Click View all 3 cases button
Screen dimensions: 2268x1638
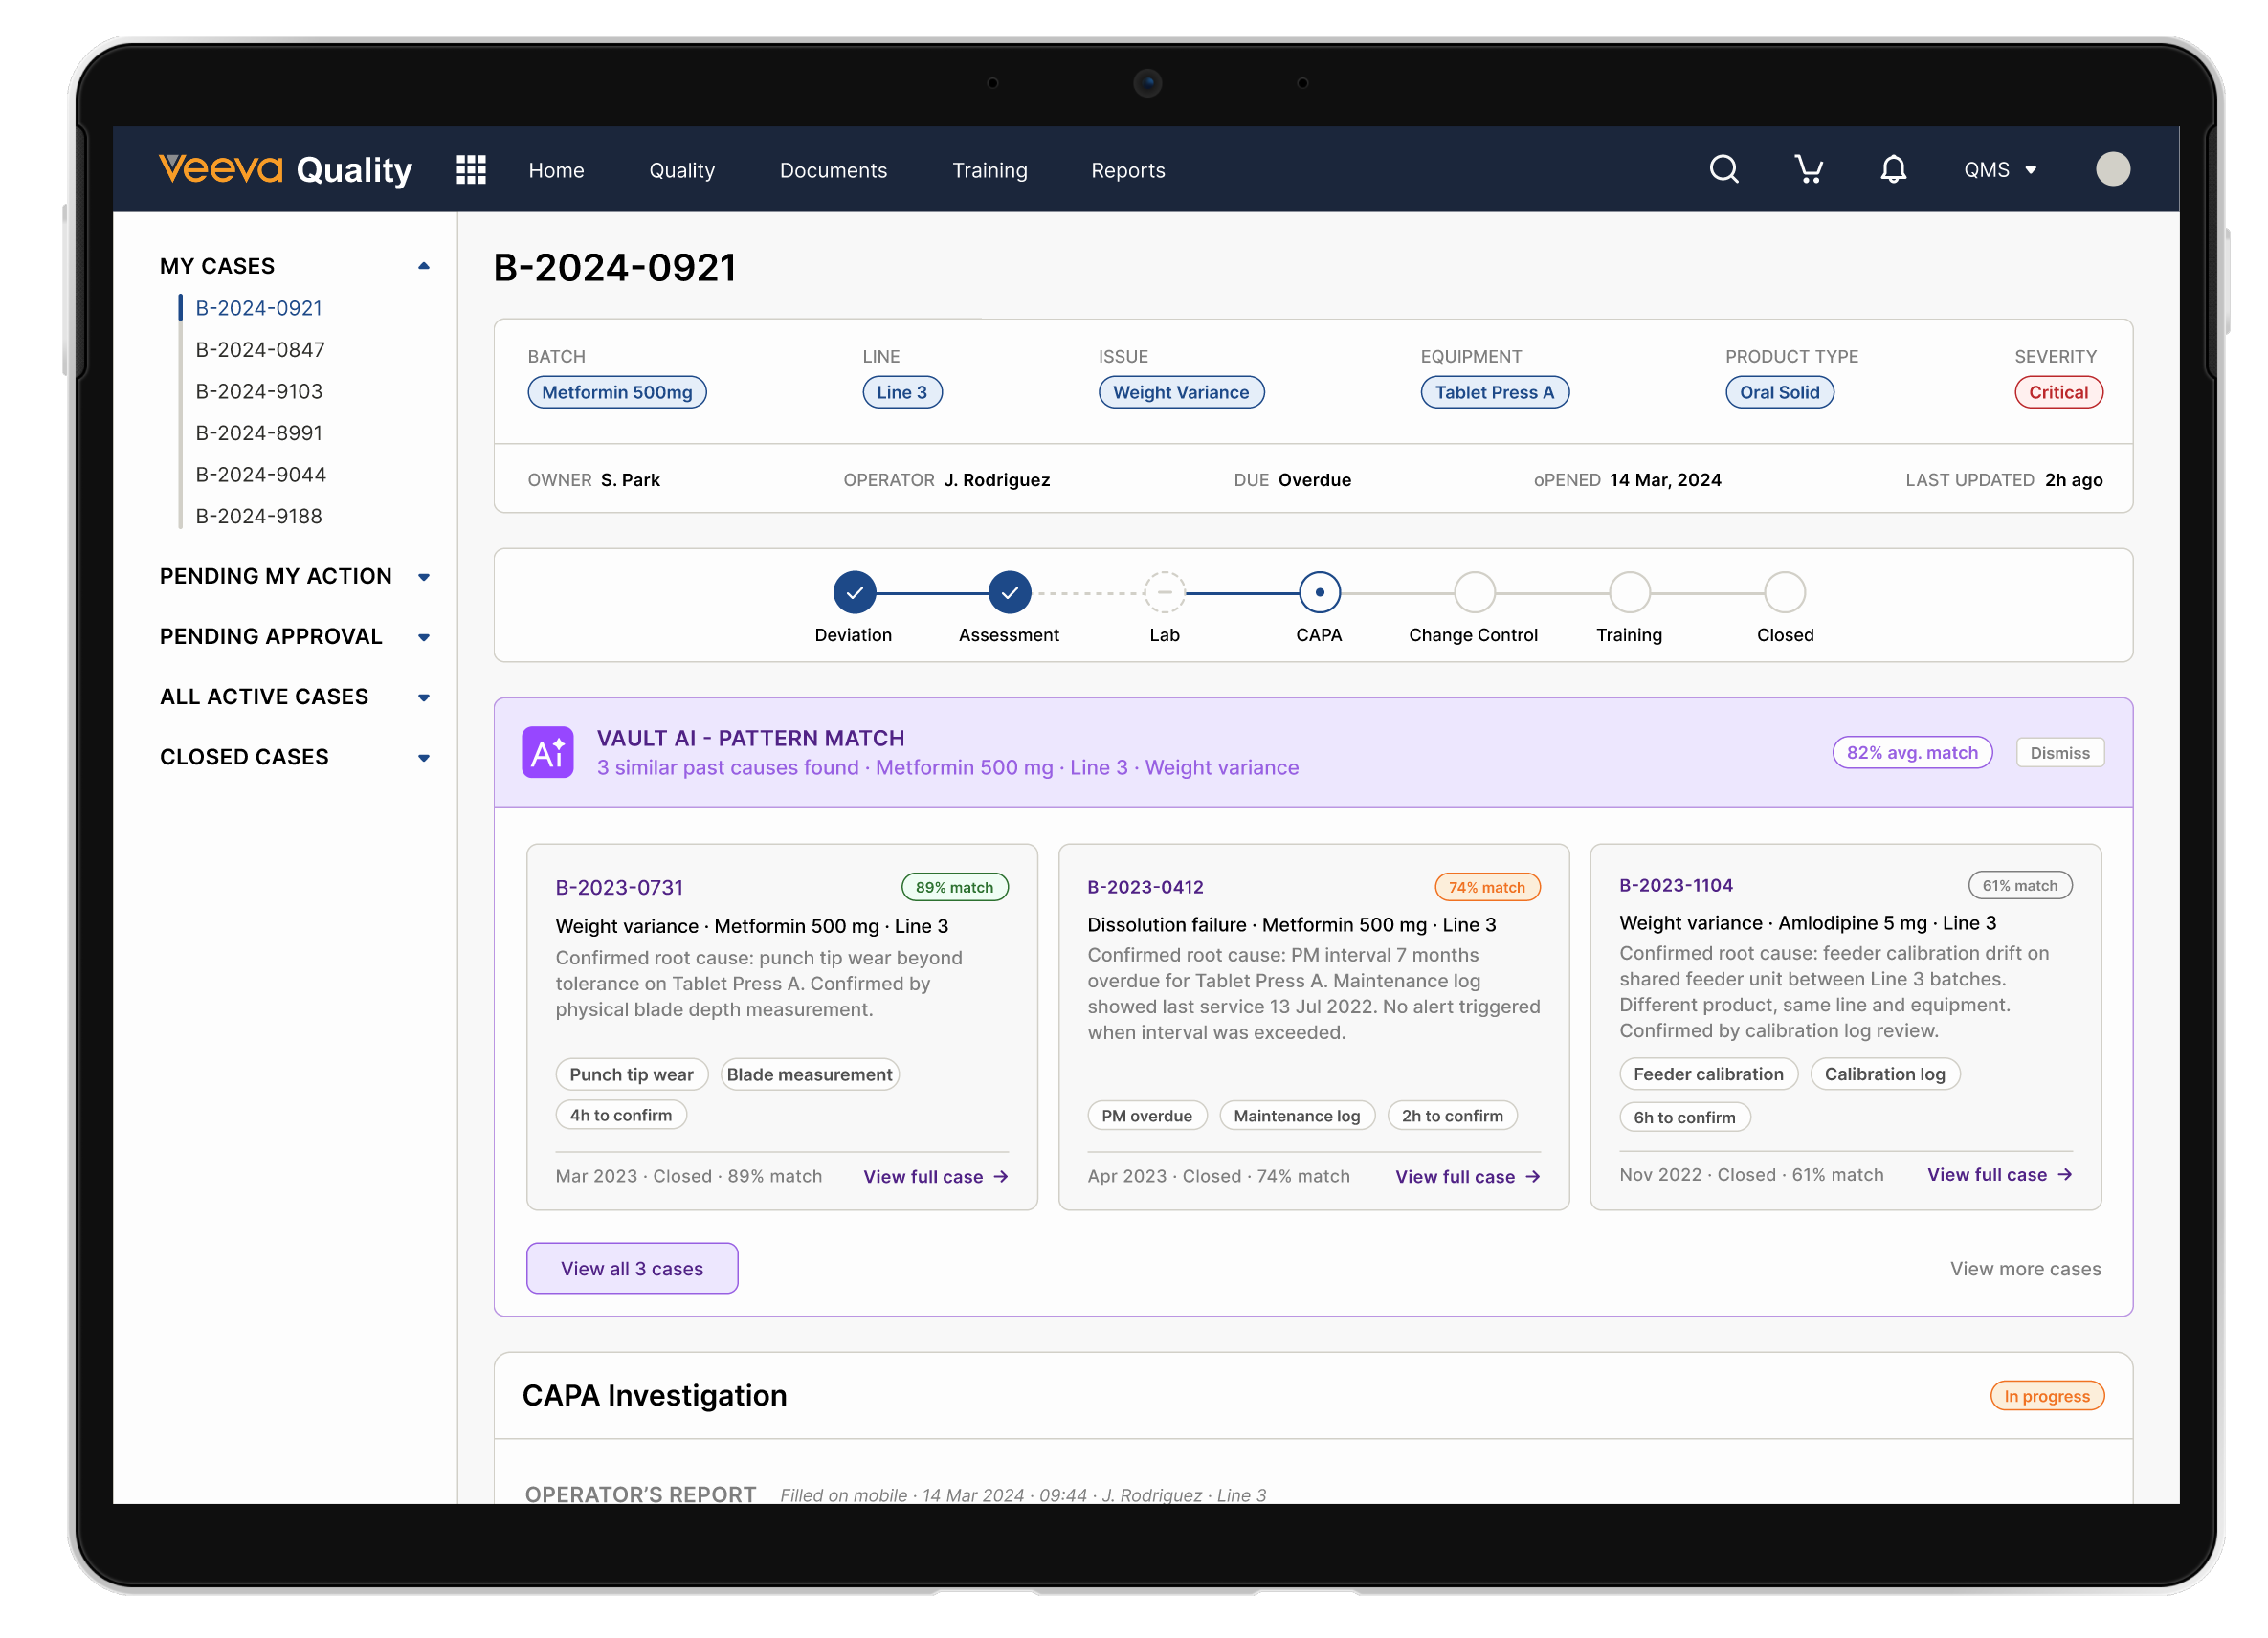coord(632,1268)
